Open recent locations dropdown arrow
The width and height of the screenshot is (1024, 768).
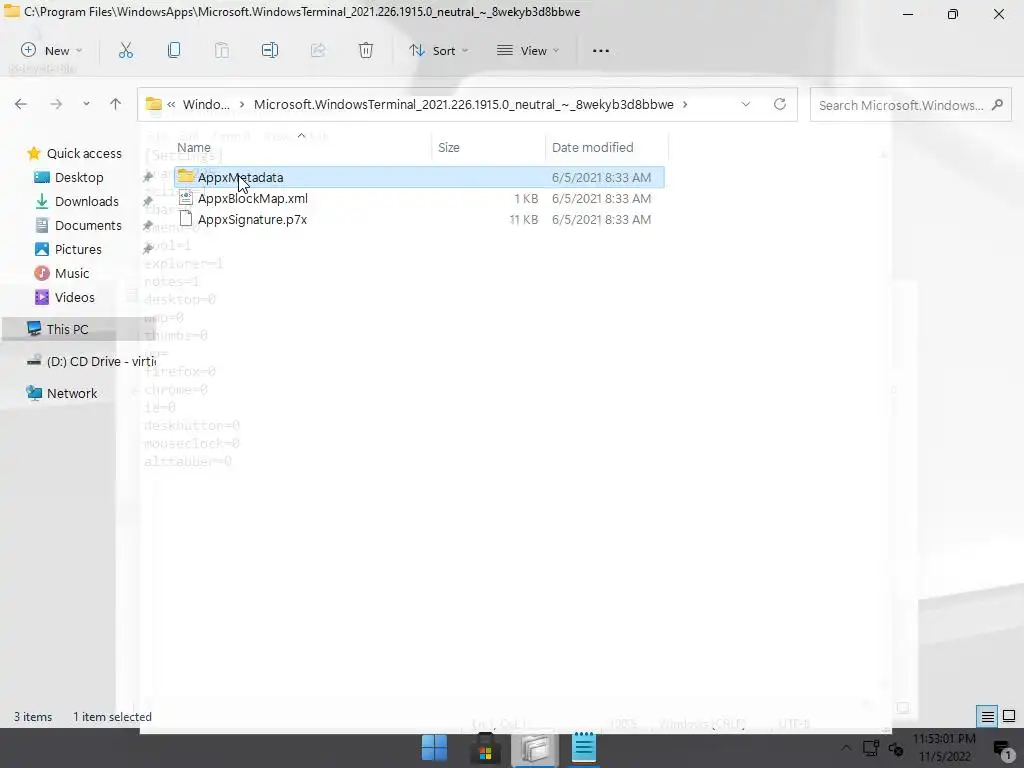click(x=86, y=104)
